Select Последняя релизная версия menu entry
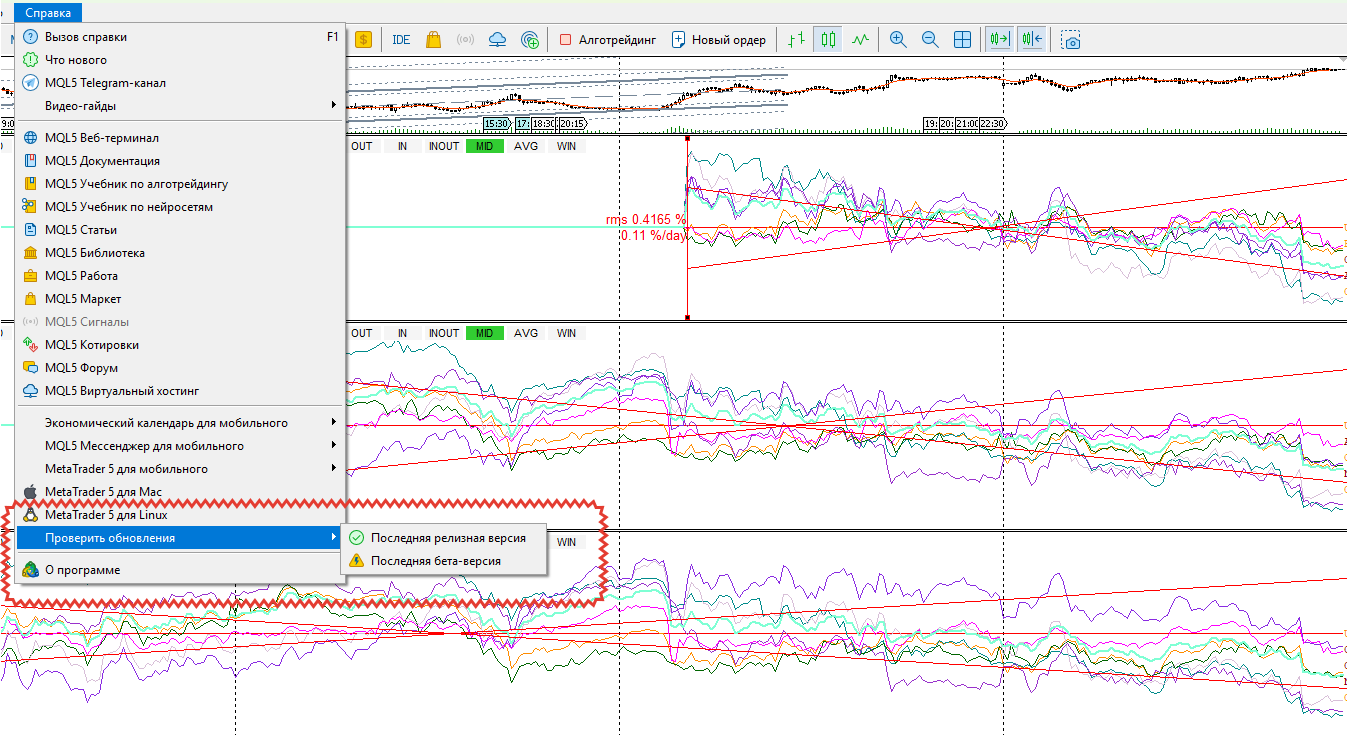The image size is (1347, 735). coord(447,538)
